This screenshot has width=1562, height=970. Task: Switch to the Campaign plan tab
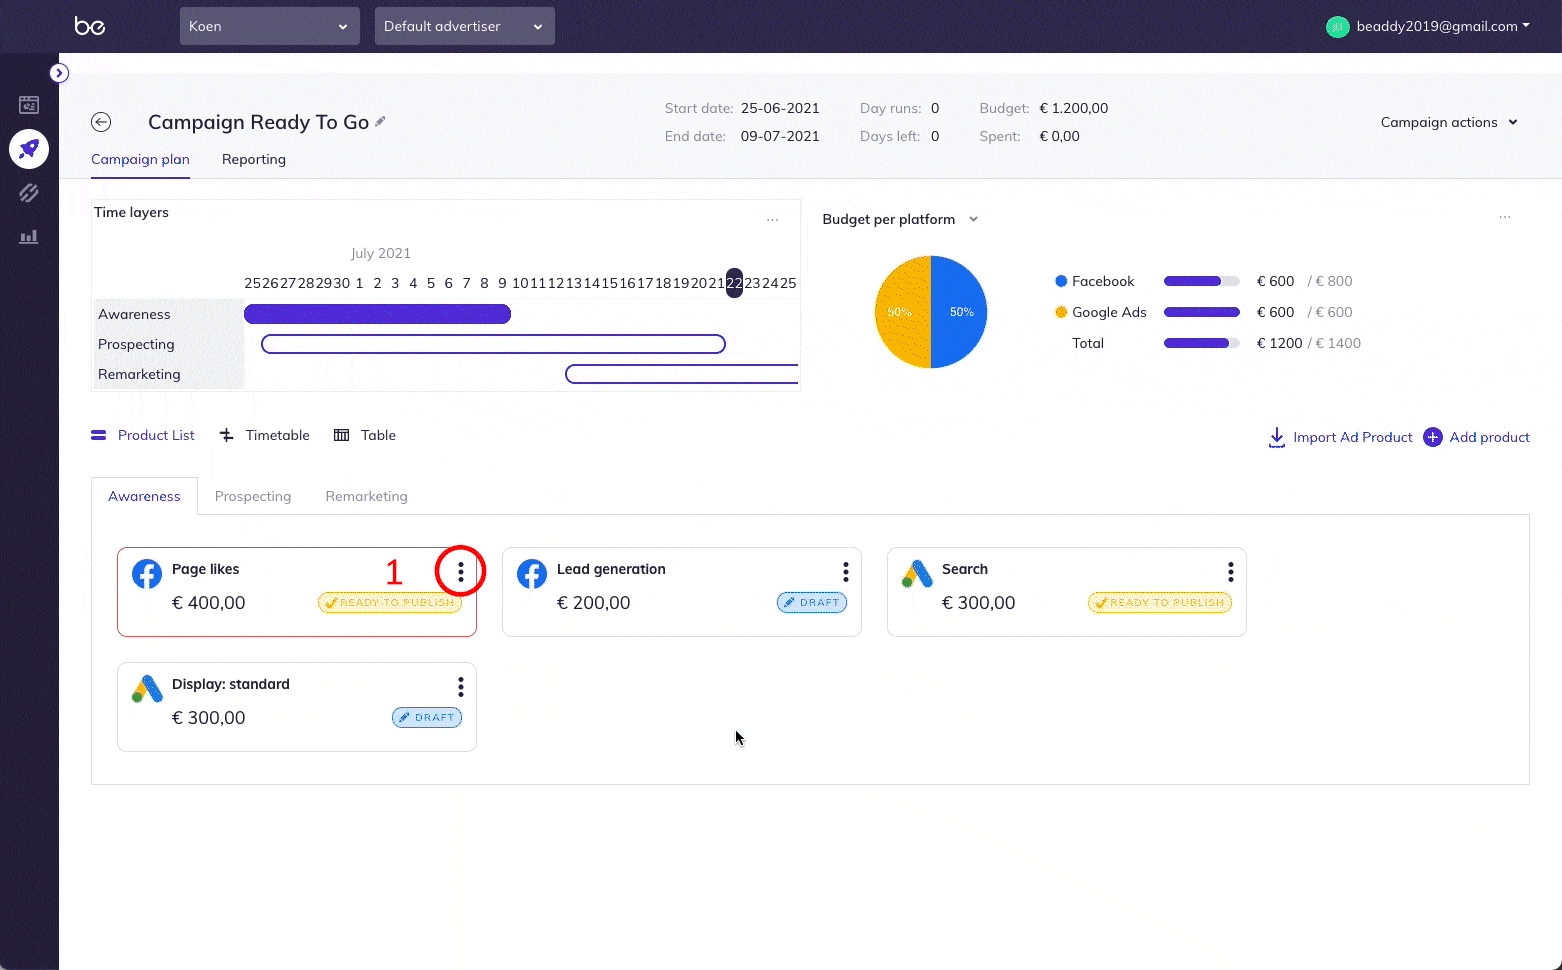pyautogui.click(x=140, y=159)
